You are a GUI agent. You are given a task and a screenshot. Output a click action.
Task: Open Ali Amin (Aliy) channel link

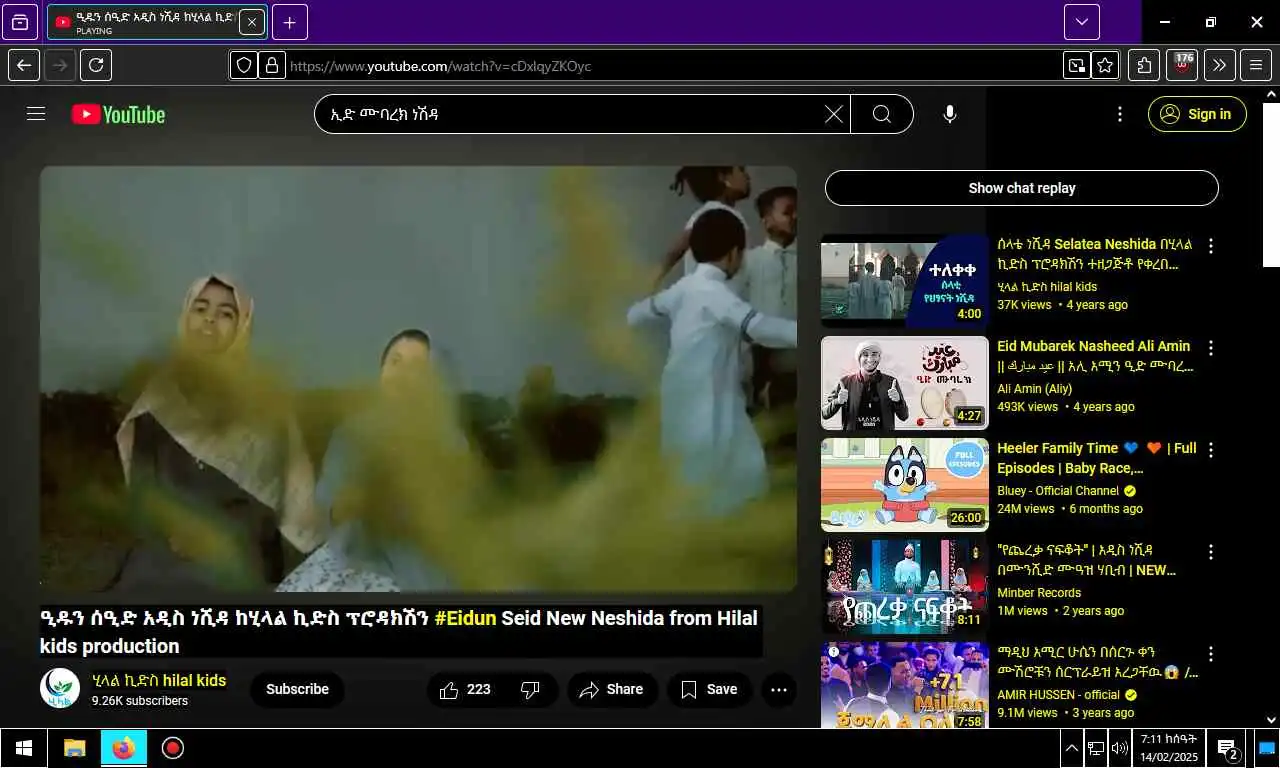[1034, 389]
